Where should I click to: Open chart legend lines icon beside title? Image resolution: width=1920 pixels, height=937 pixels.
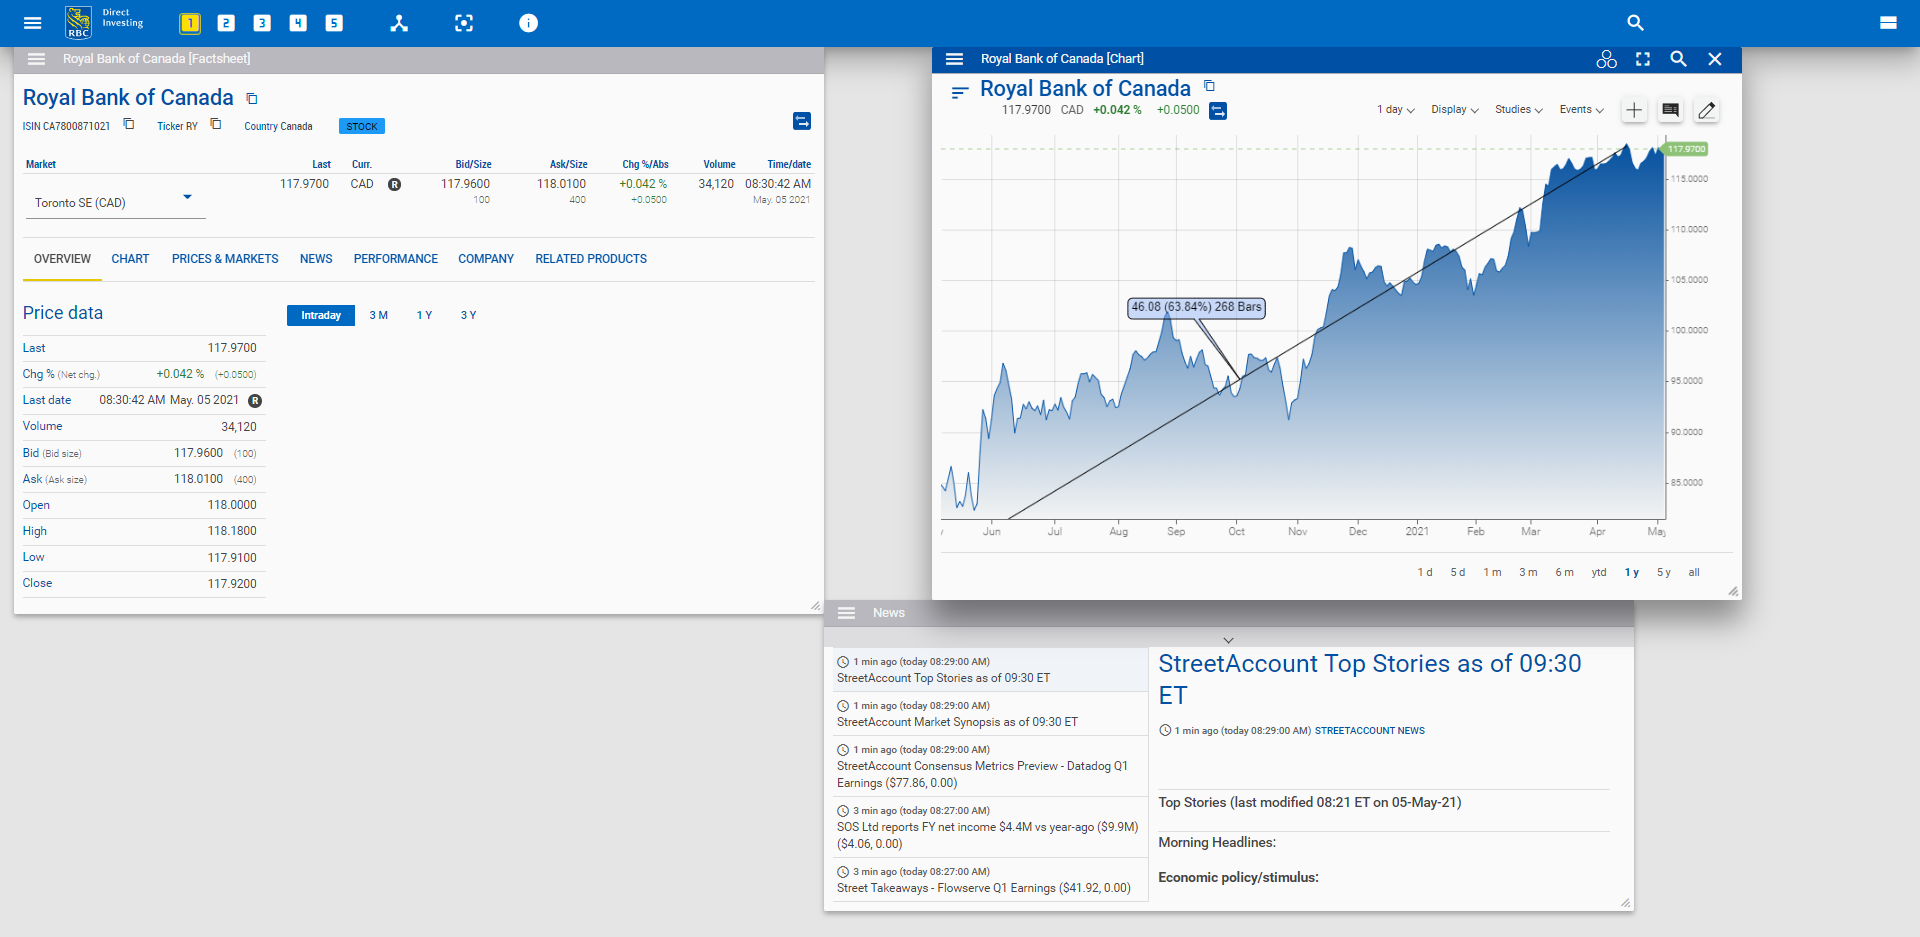(960, 92)
